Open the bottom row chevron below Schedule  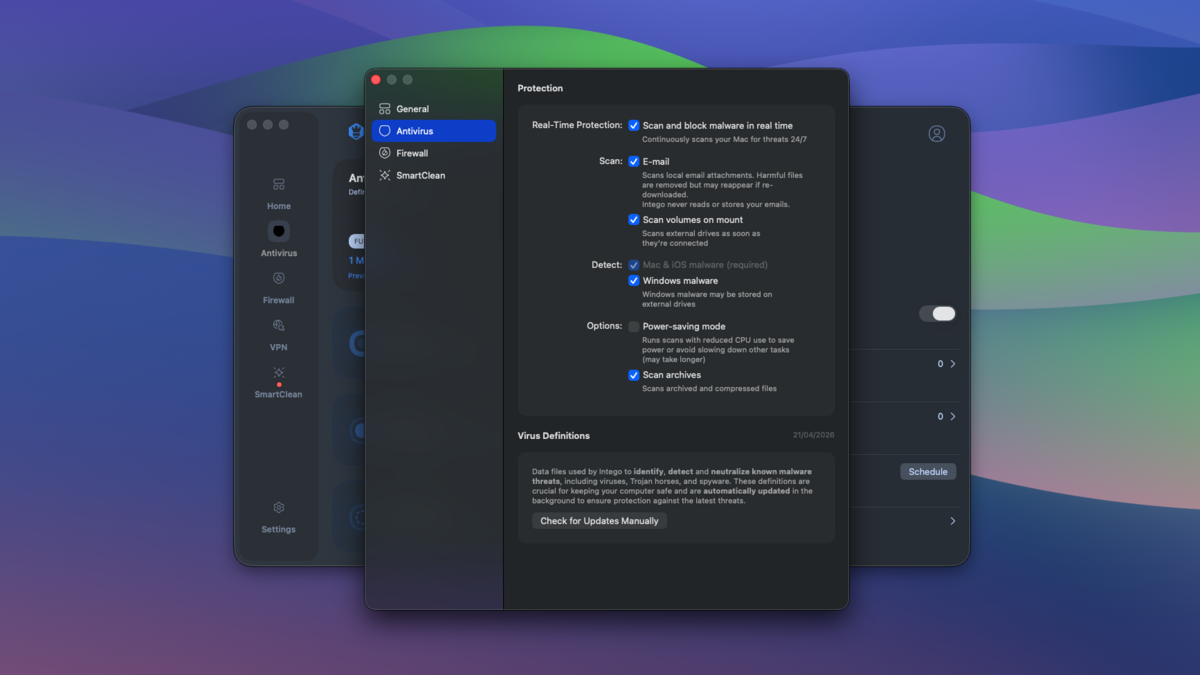[952, 521]
